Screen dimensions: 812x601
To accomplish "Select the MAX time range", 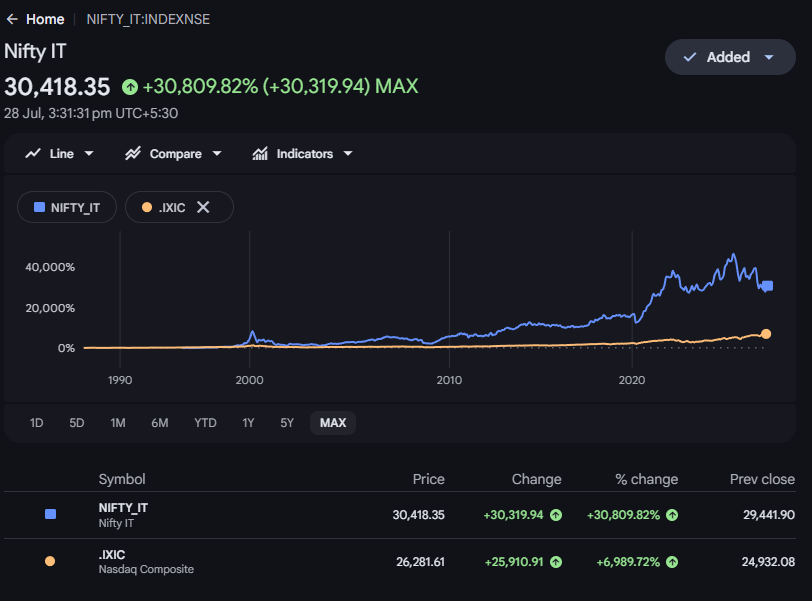I will pos(332,423).
